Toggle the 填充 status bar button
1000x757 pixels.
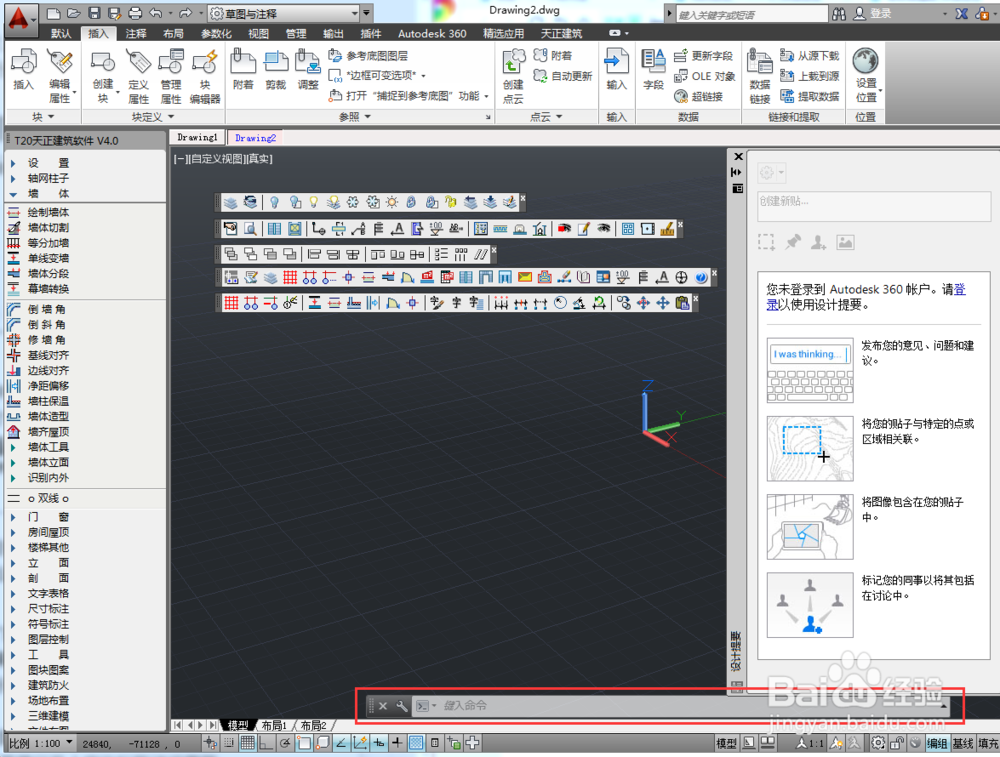pyautogui.click(x=988, y=743)
